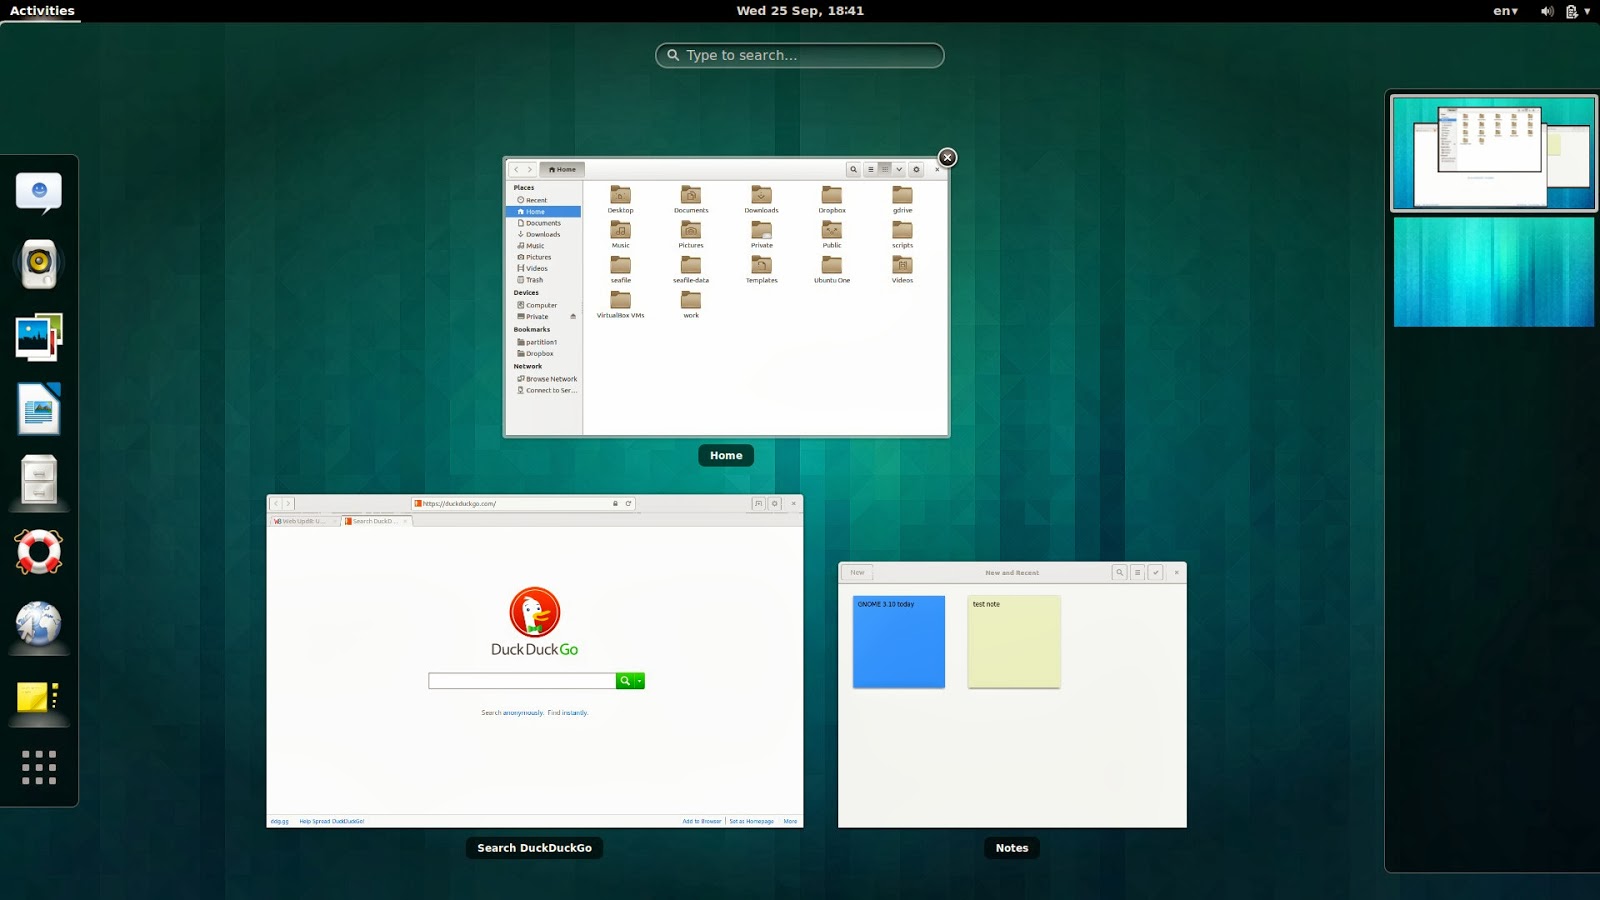The height and width of the screenshot is (900, 1600).
Task: Enable selection mode with the checkmark in Notes
Action: point(1156,572)
